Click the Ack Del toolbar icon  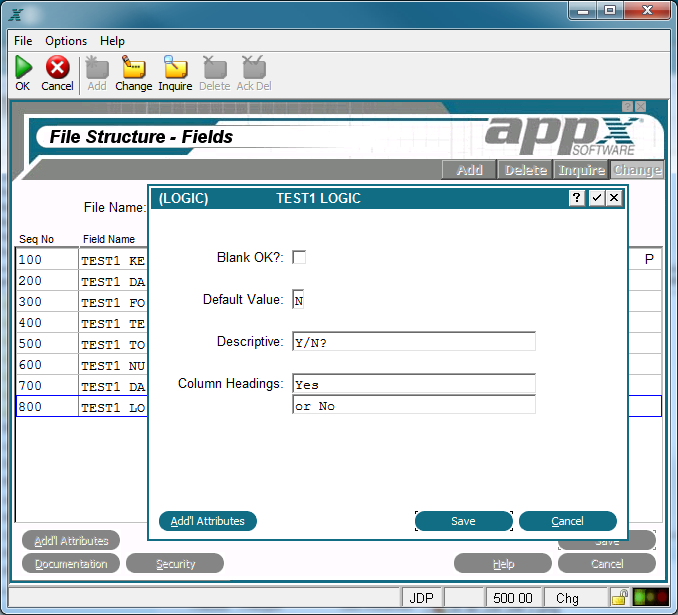pos(254,67)
